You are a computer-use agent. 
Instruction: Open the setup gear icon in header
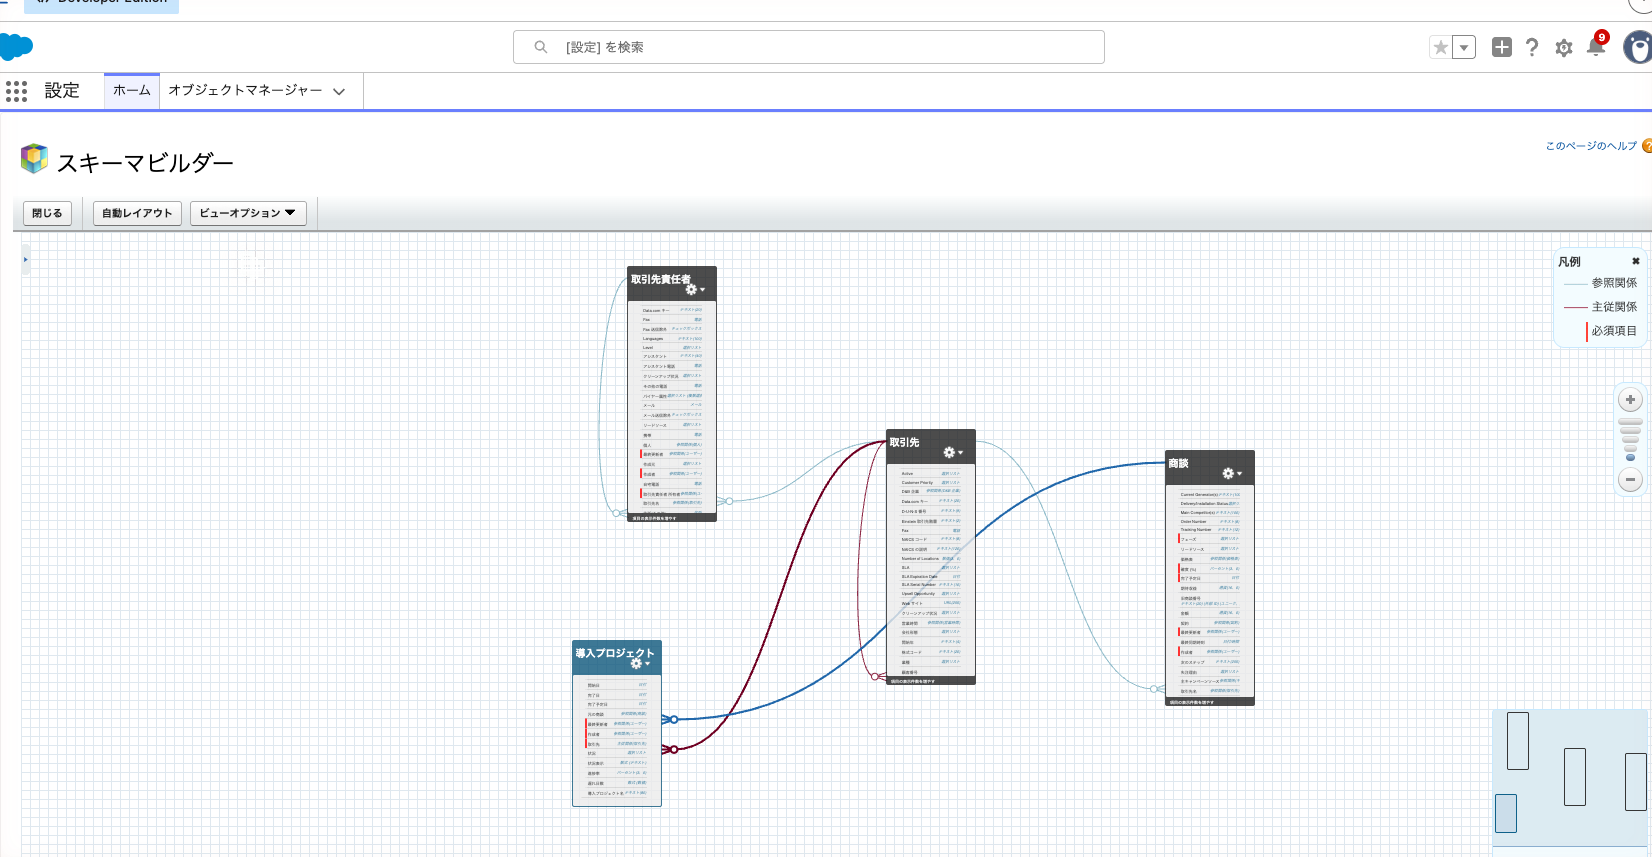[x=1564, y=48]
